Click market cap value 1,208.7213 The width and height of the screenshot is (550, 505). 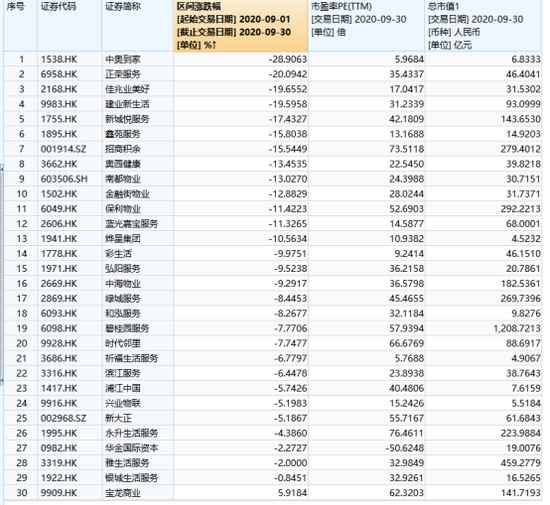point(517,328)
